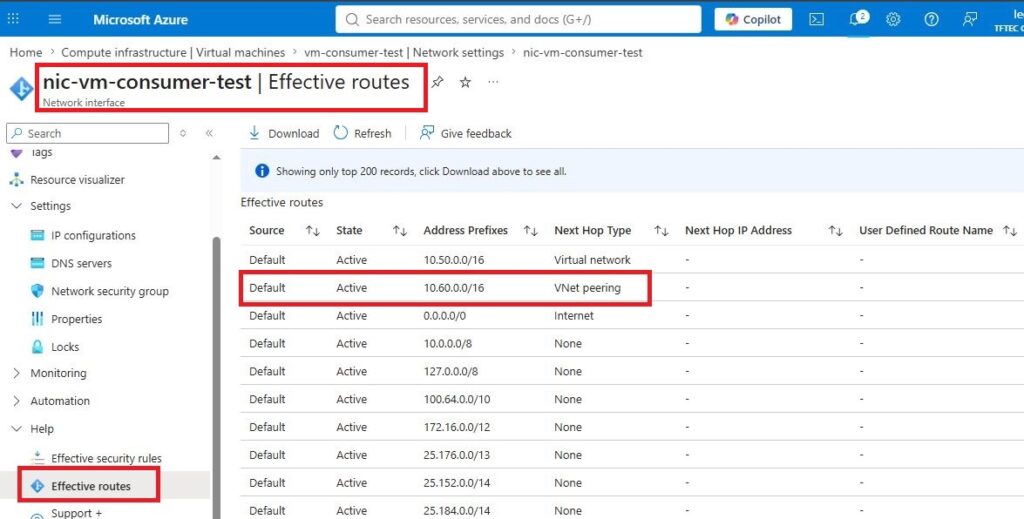This screenshot has height=519, width=1024.
Task: Expand the Automation section
Action: 17,401
